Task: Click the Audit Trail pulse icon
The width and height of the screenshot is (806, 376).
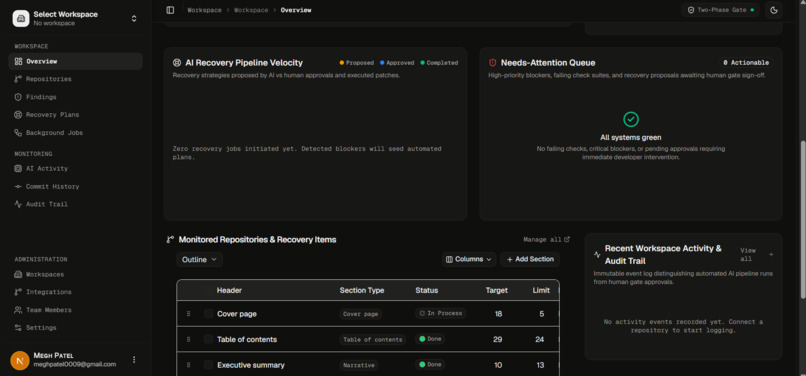Action: click(x=18, y=204)
